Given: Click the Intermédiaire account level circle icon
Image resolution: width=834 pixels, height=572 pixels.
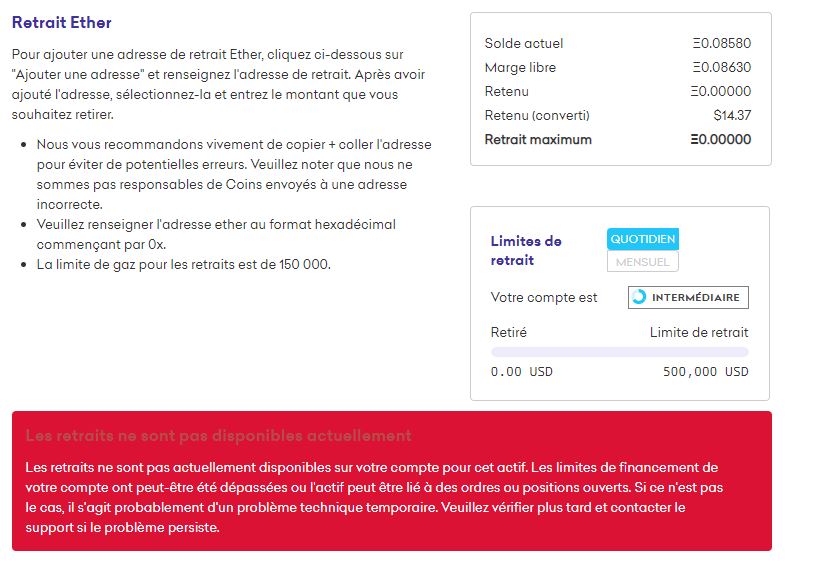Looking at the screenshot, I should click(x=639, y=298).
